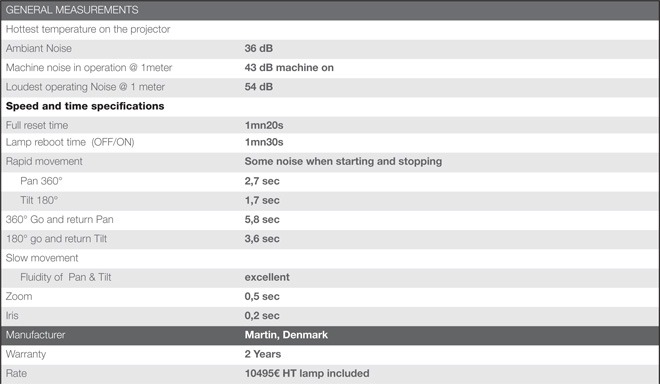
Task: Click the Warranty 2 Years value
Action: click(263, 354)
